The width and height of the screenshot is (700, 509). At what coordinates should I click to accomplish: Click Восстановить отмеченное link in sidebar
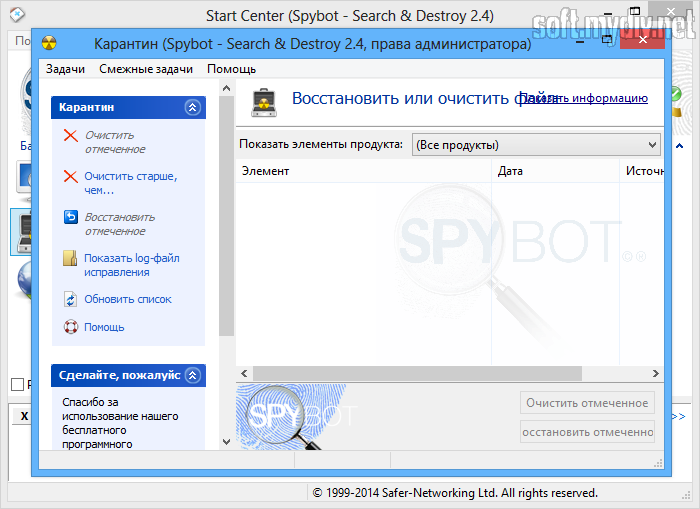(120, 224)
